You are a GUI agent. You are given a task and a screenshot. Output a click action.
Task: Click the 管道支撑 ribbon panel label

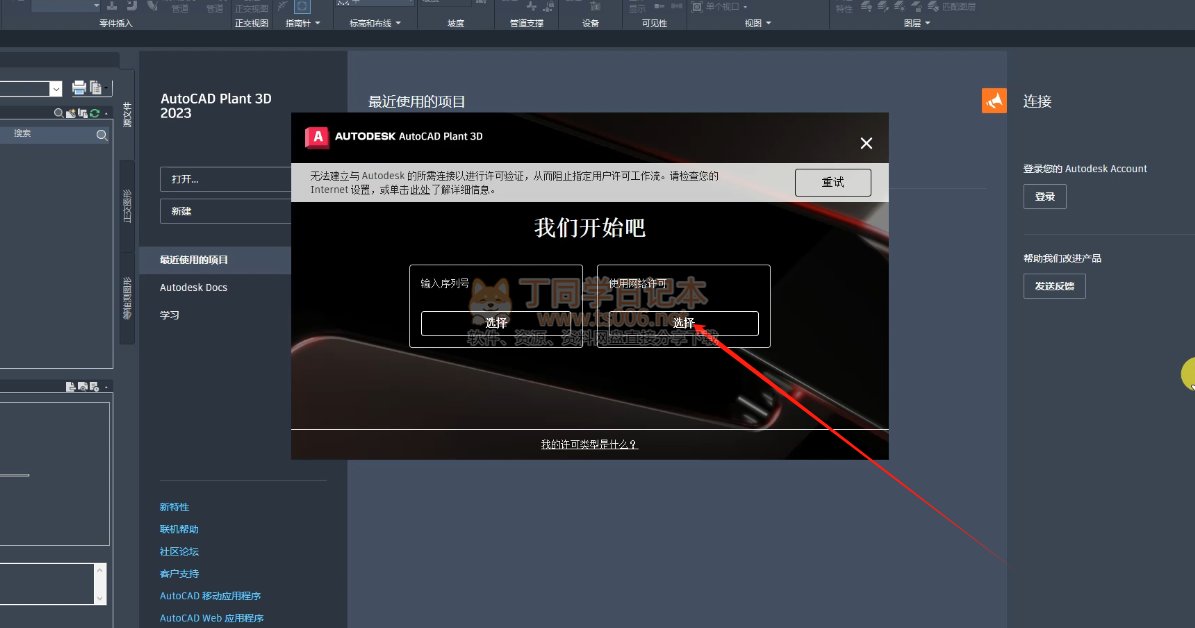(527, 24)
